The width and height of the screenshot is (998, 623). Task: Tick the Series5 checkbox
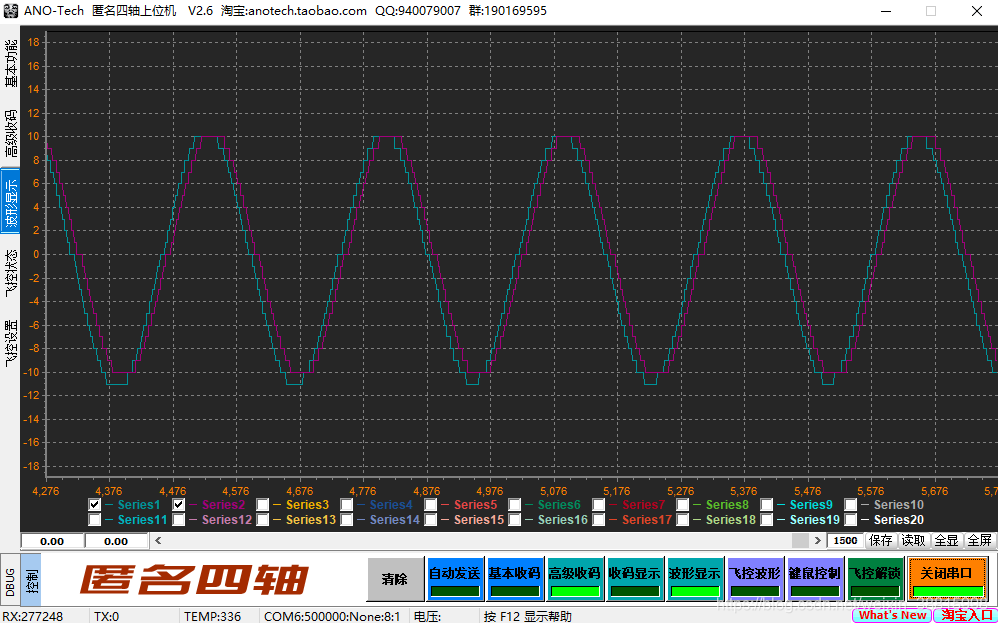[430, 505]
